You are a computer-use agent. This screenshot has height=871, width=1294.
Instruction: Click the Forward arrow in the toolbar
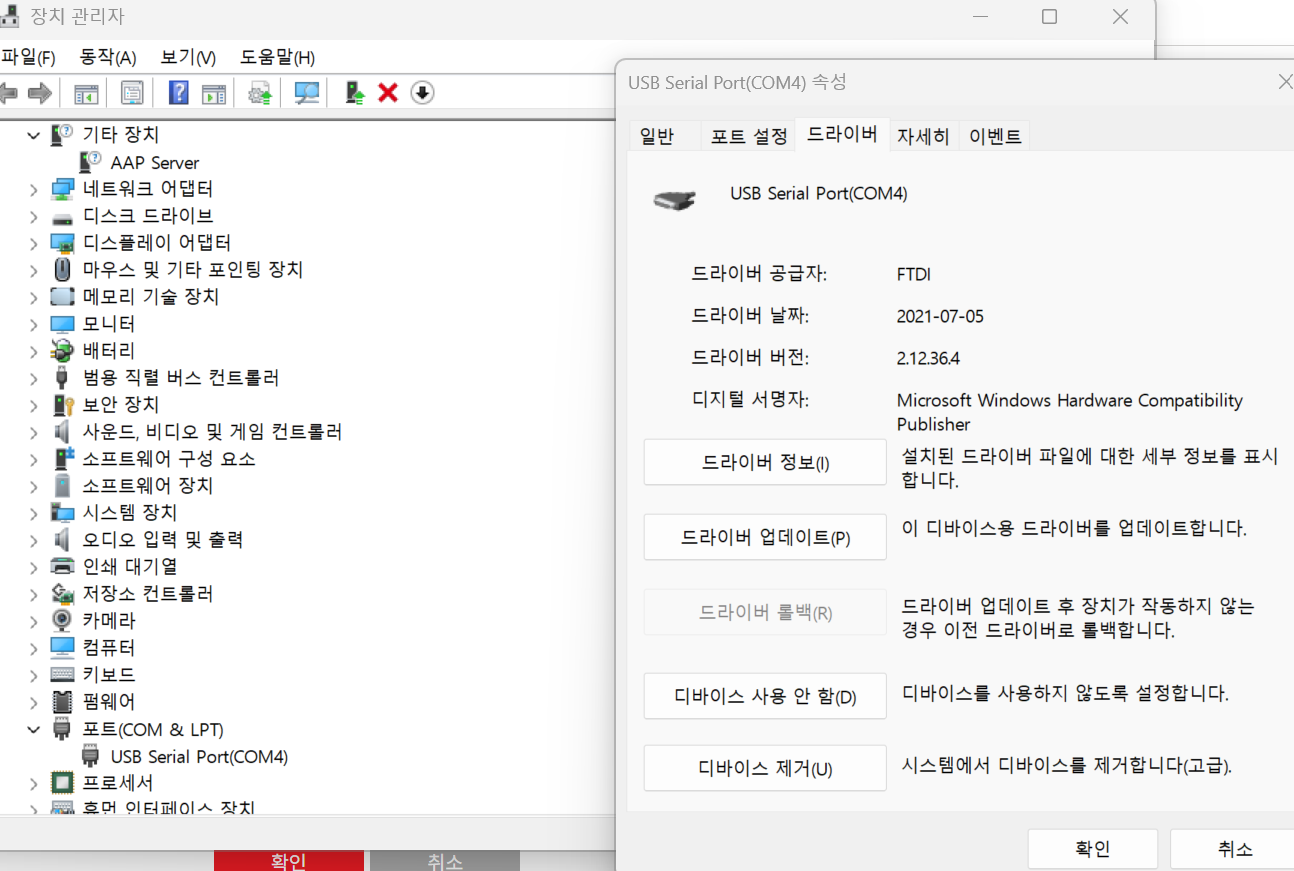pyautogui.click(x=40, y=93)
